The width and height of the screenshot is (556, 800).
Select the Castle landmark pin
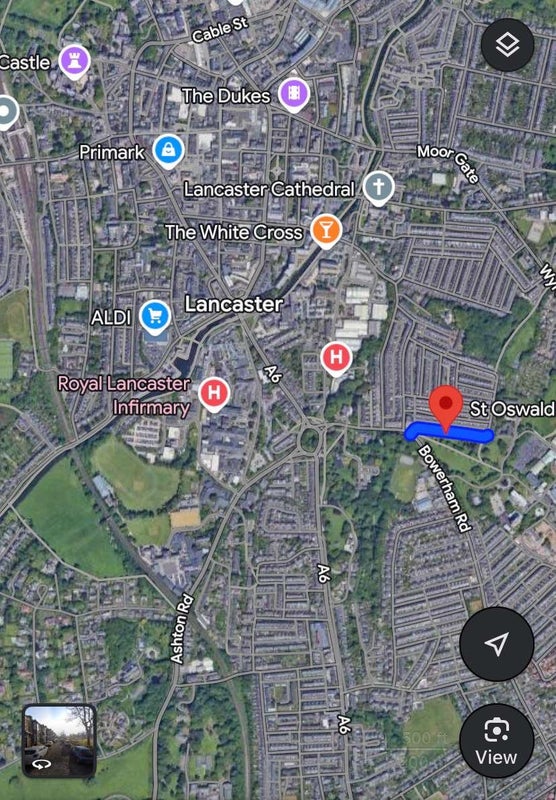coord(74,63)
